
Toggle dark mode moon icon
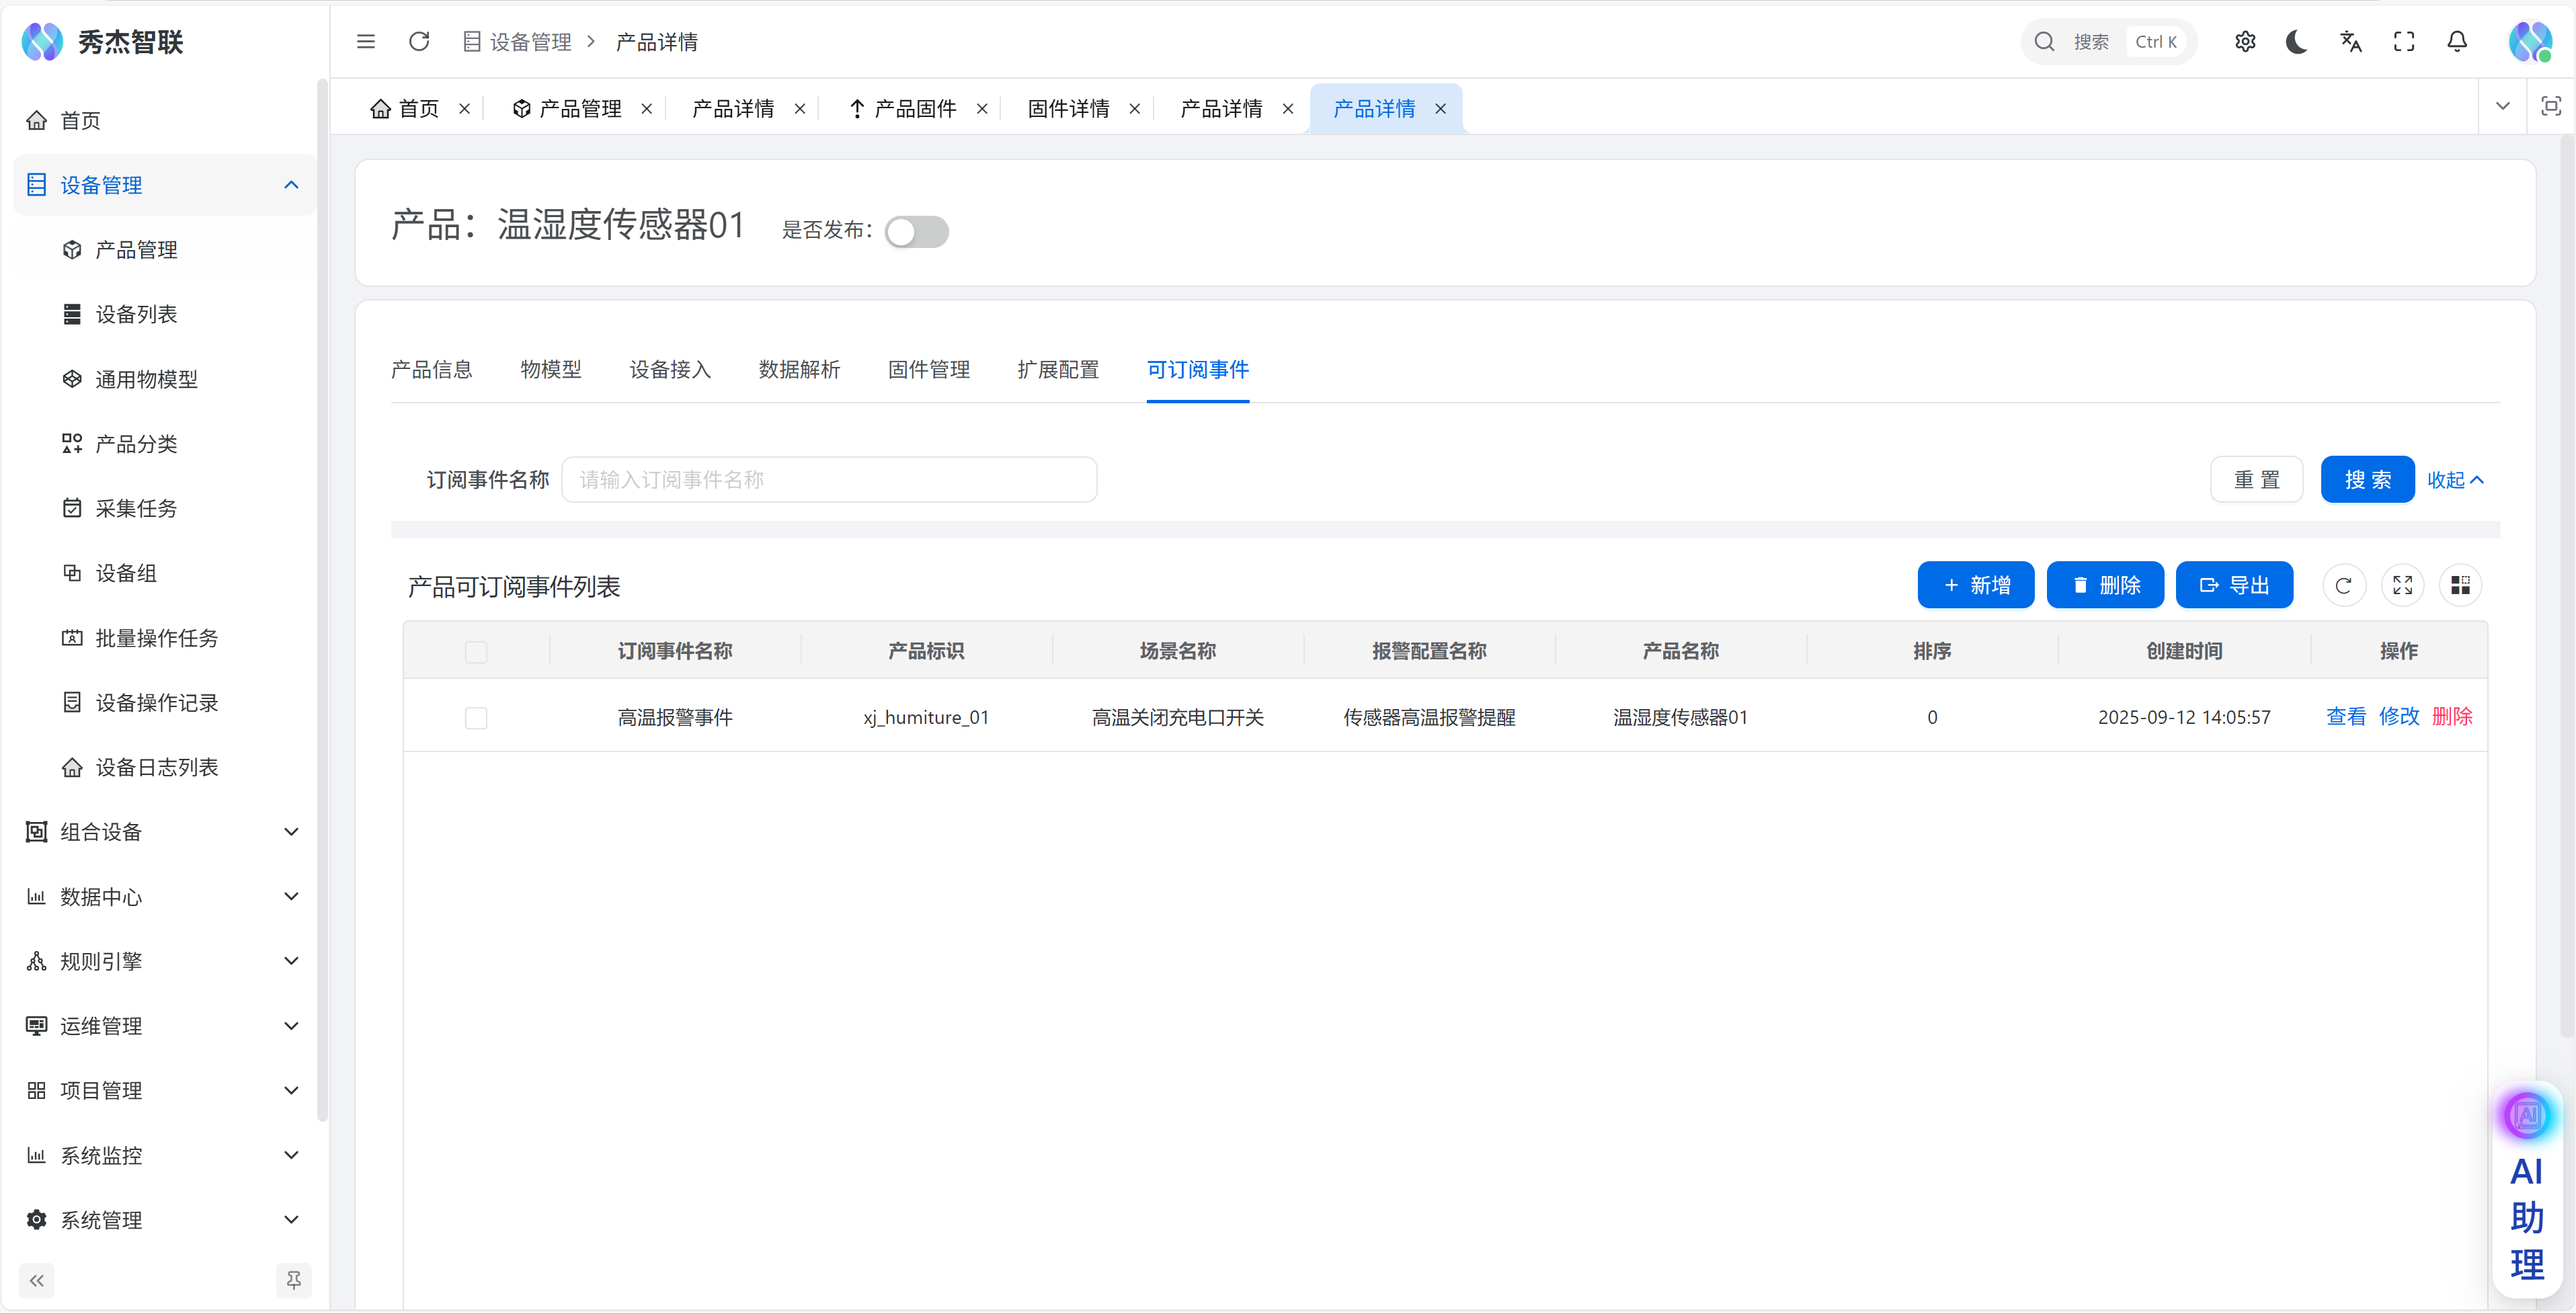[2297, 42]
